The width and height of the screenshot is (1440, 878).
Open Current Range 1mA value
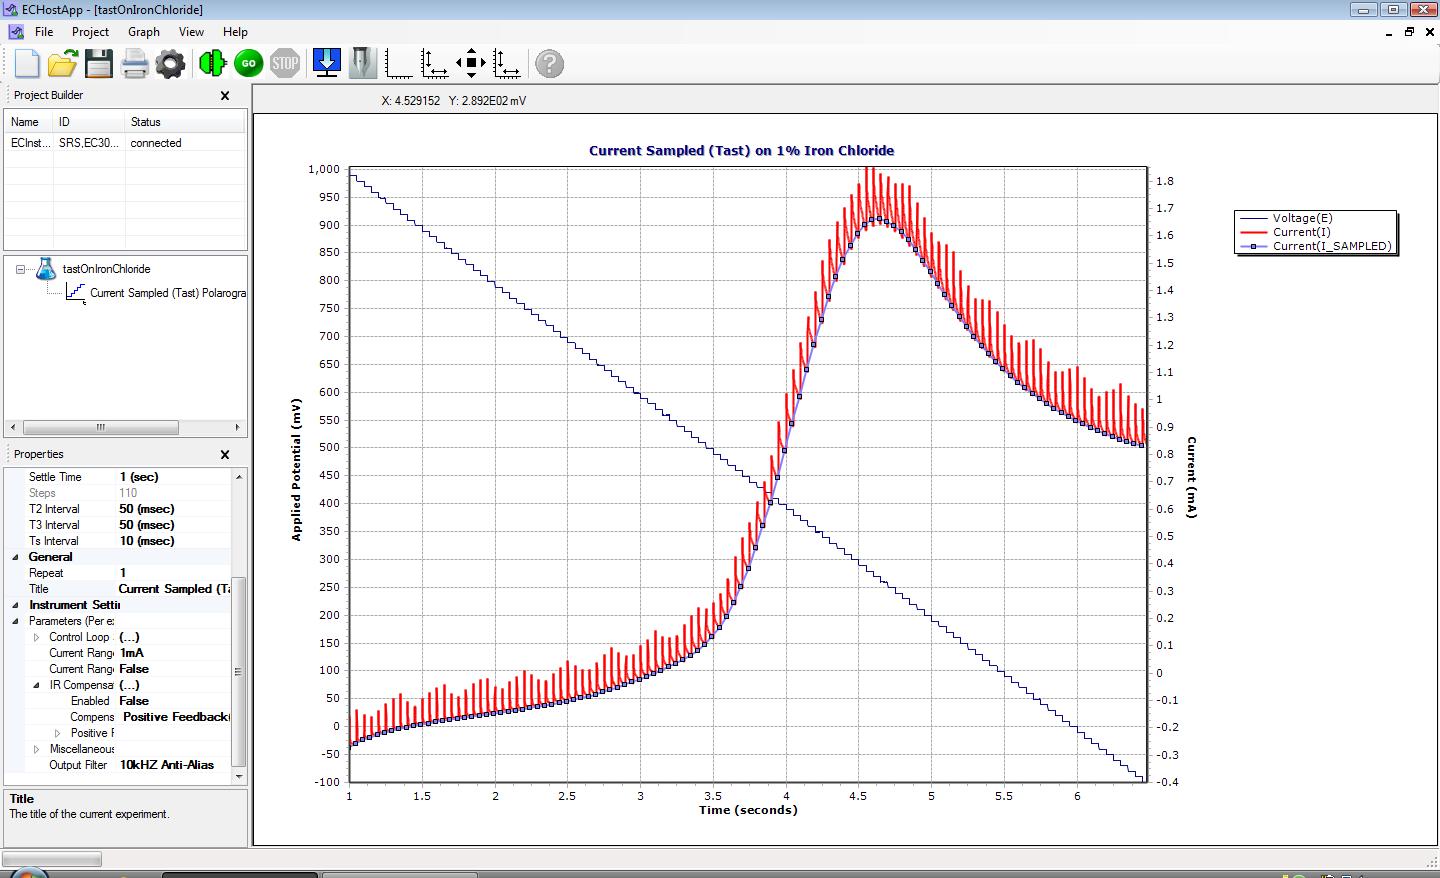[174, 653]
